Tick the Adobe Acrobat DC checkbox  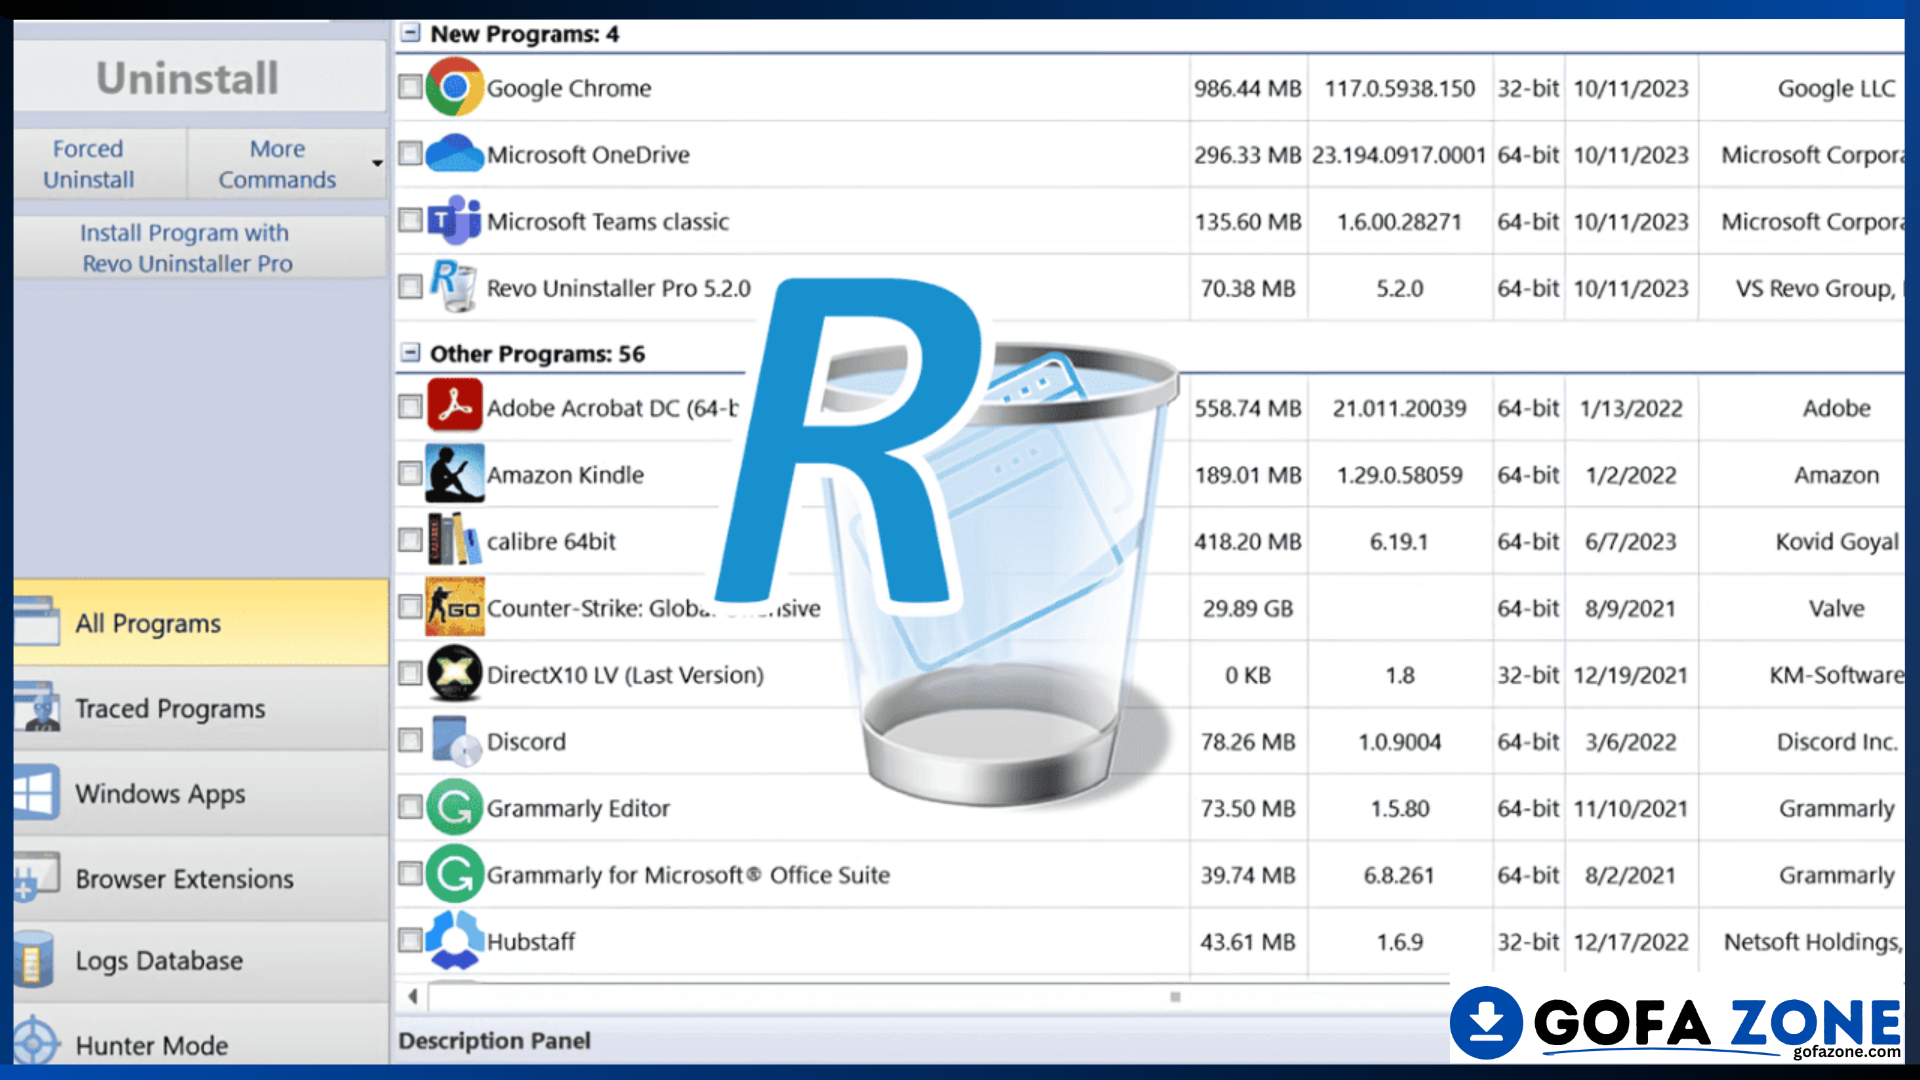point(410,406)
